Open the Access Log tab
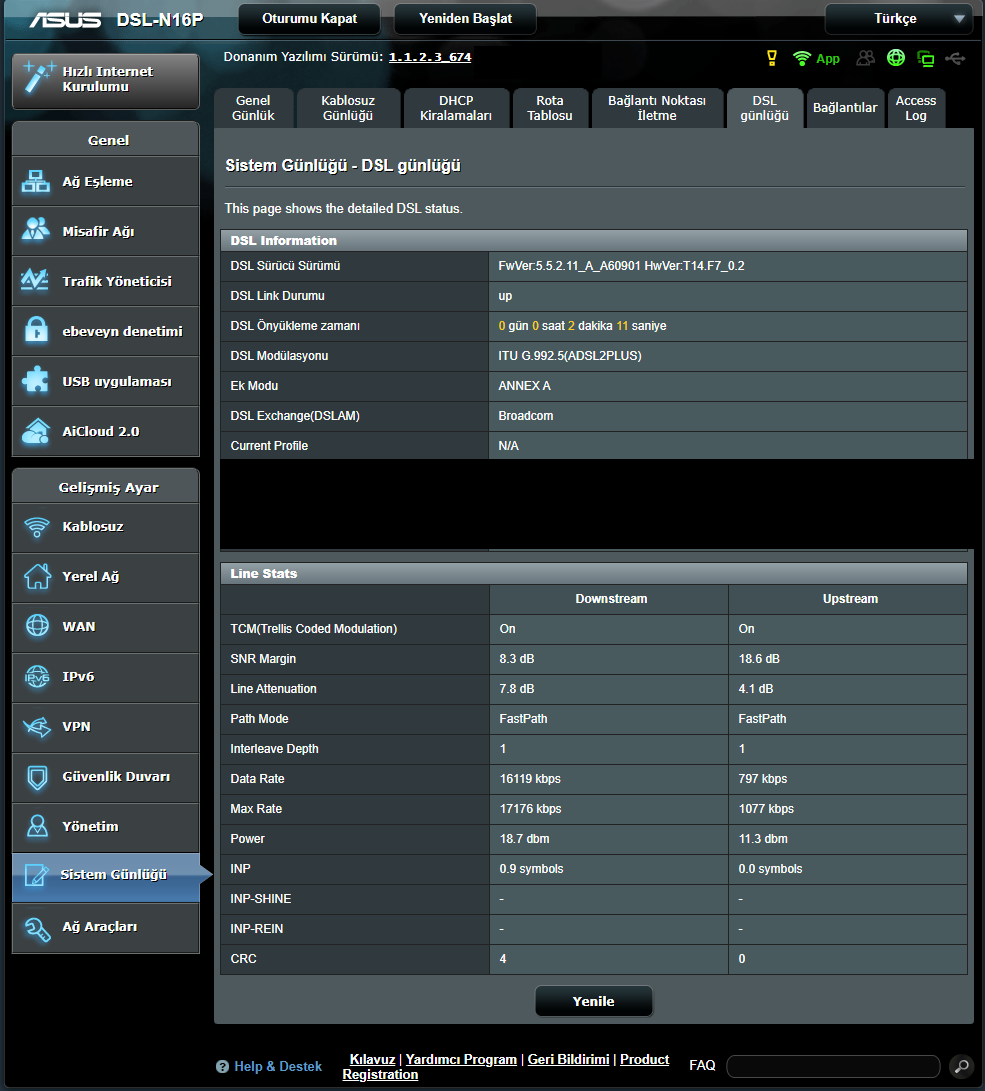 pos(915,108)
